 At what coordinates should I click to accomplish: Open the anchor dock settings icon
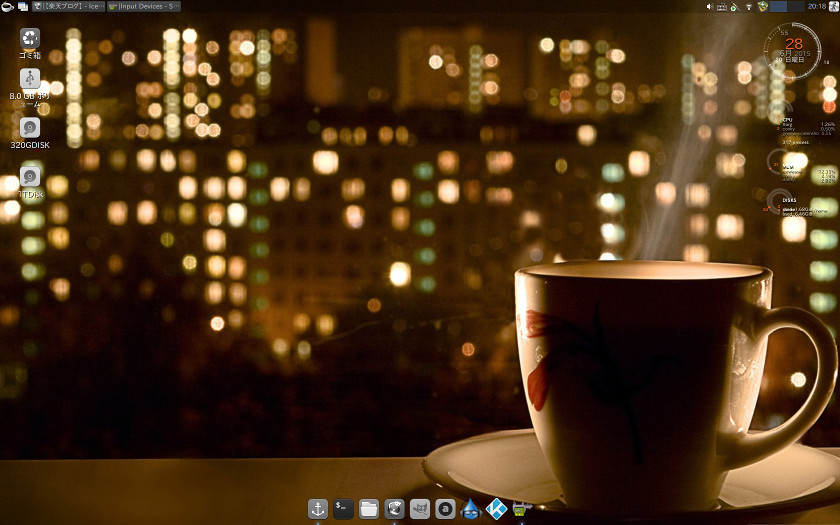point(318,509)
